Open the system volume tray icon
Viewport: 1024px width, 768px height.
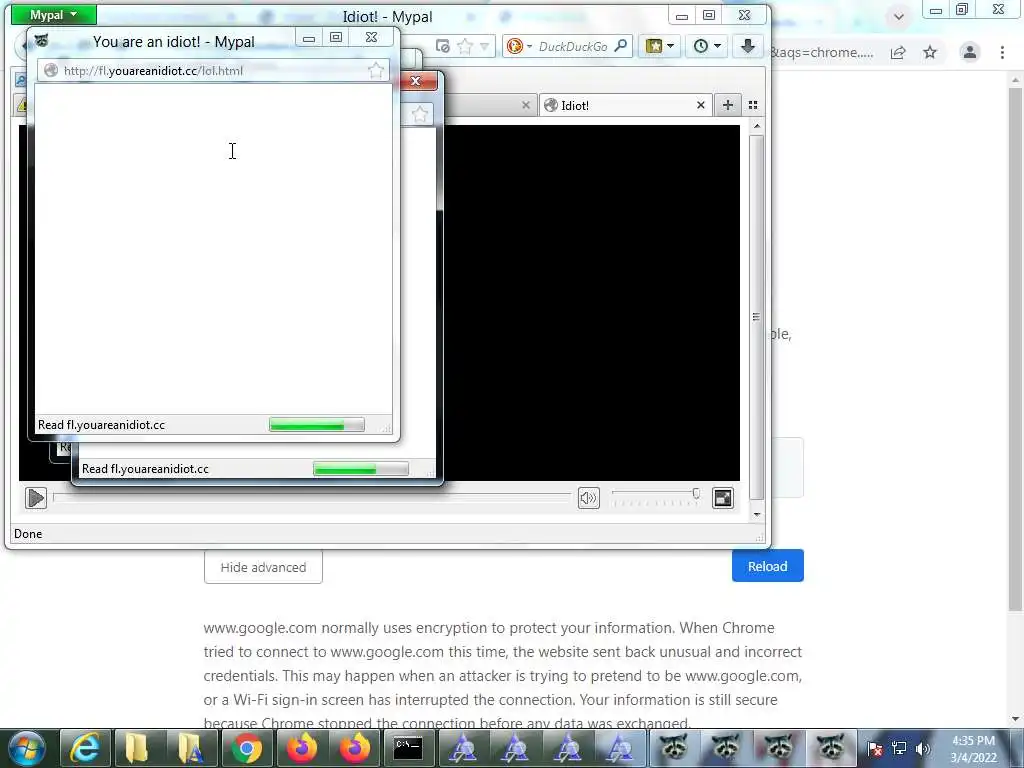coord(923,748)
